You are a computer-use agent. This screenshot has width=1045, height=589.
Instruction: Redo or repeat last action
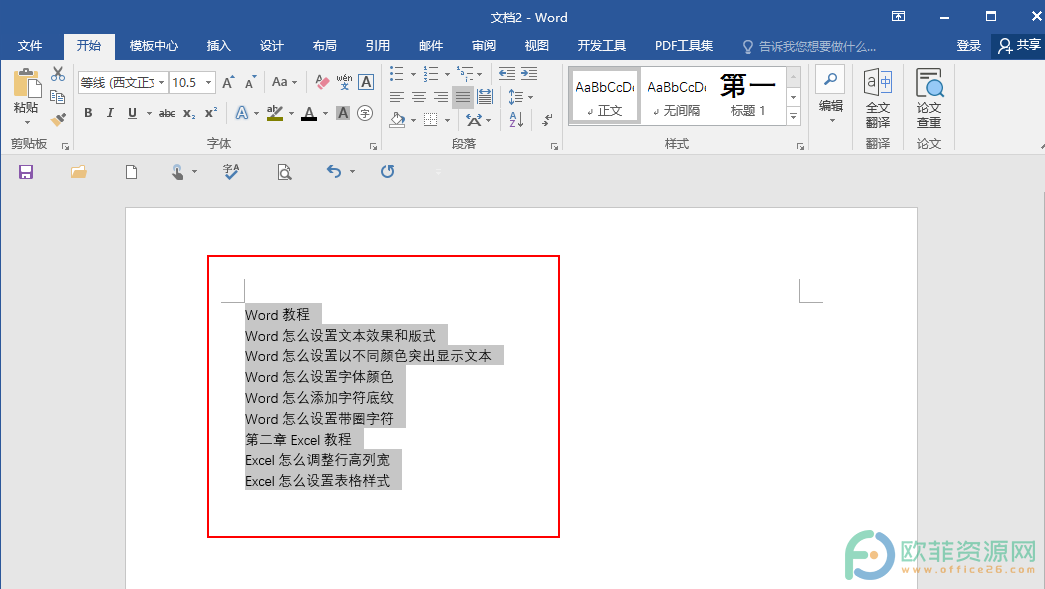pyautogui.click(x=387, y=172)
